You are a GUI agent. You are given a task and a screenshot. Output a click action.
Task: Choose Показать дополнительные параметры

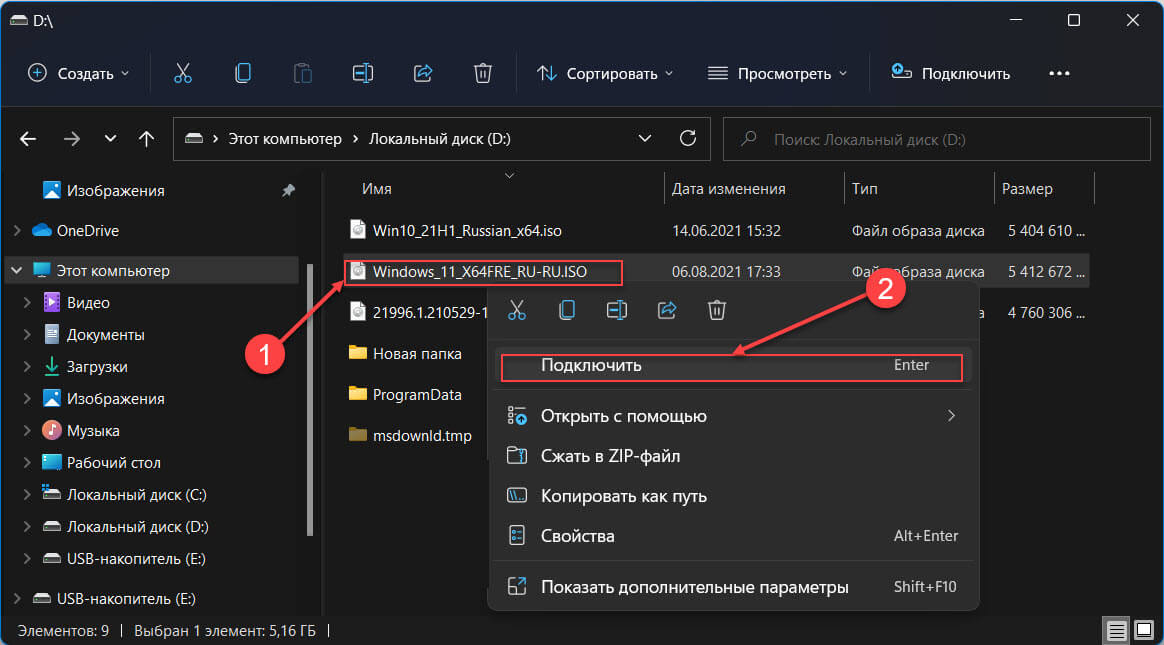tap(732, 587)
